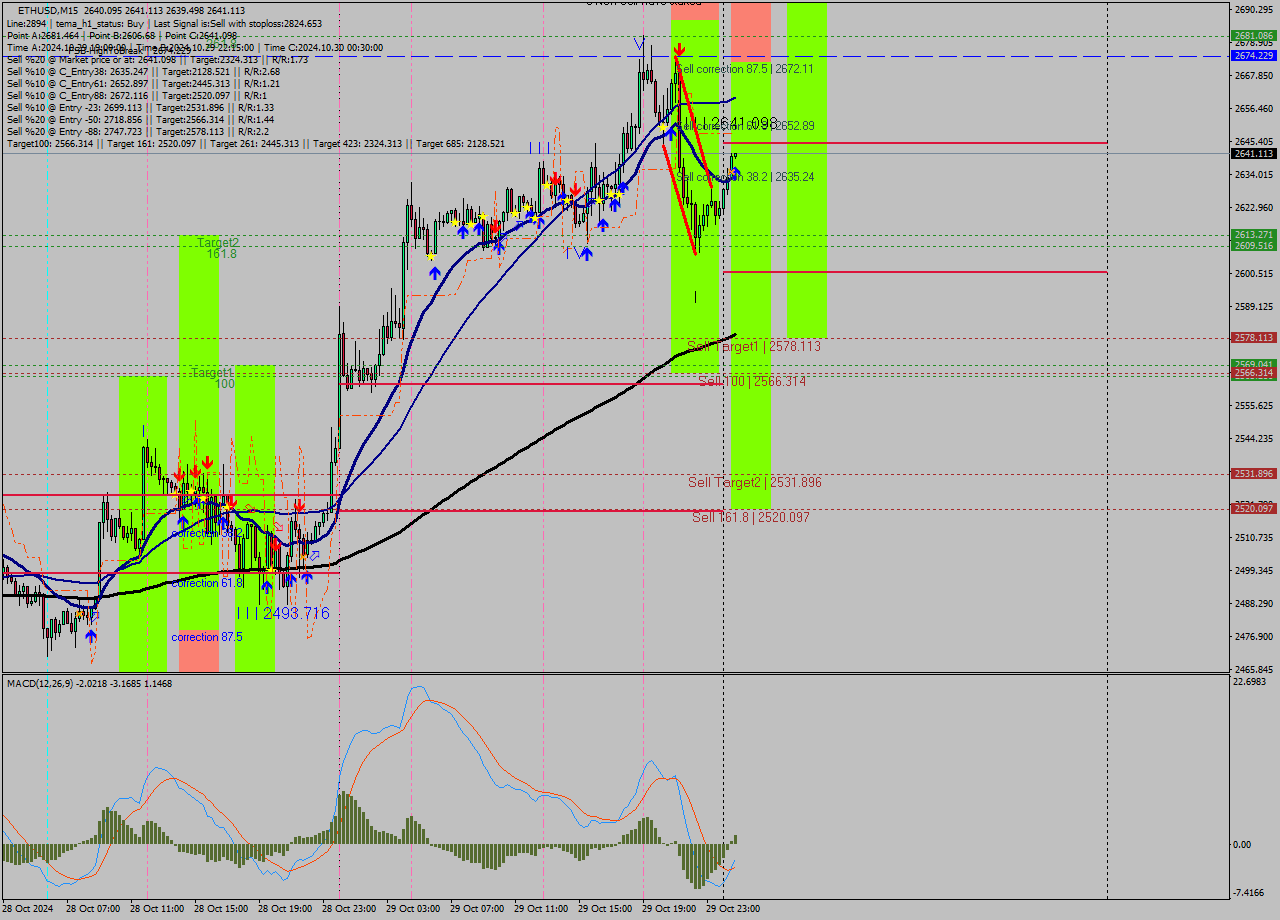The height and width of the screenshot is (920, 1280).
Task: Click the 28 Oct 2024 time axis label
Action: pyautogui.click(x=28, y=909)
